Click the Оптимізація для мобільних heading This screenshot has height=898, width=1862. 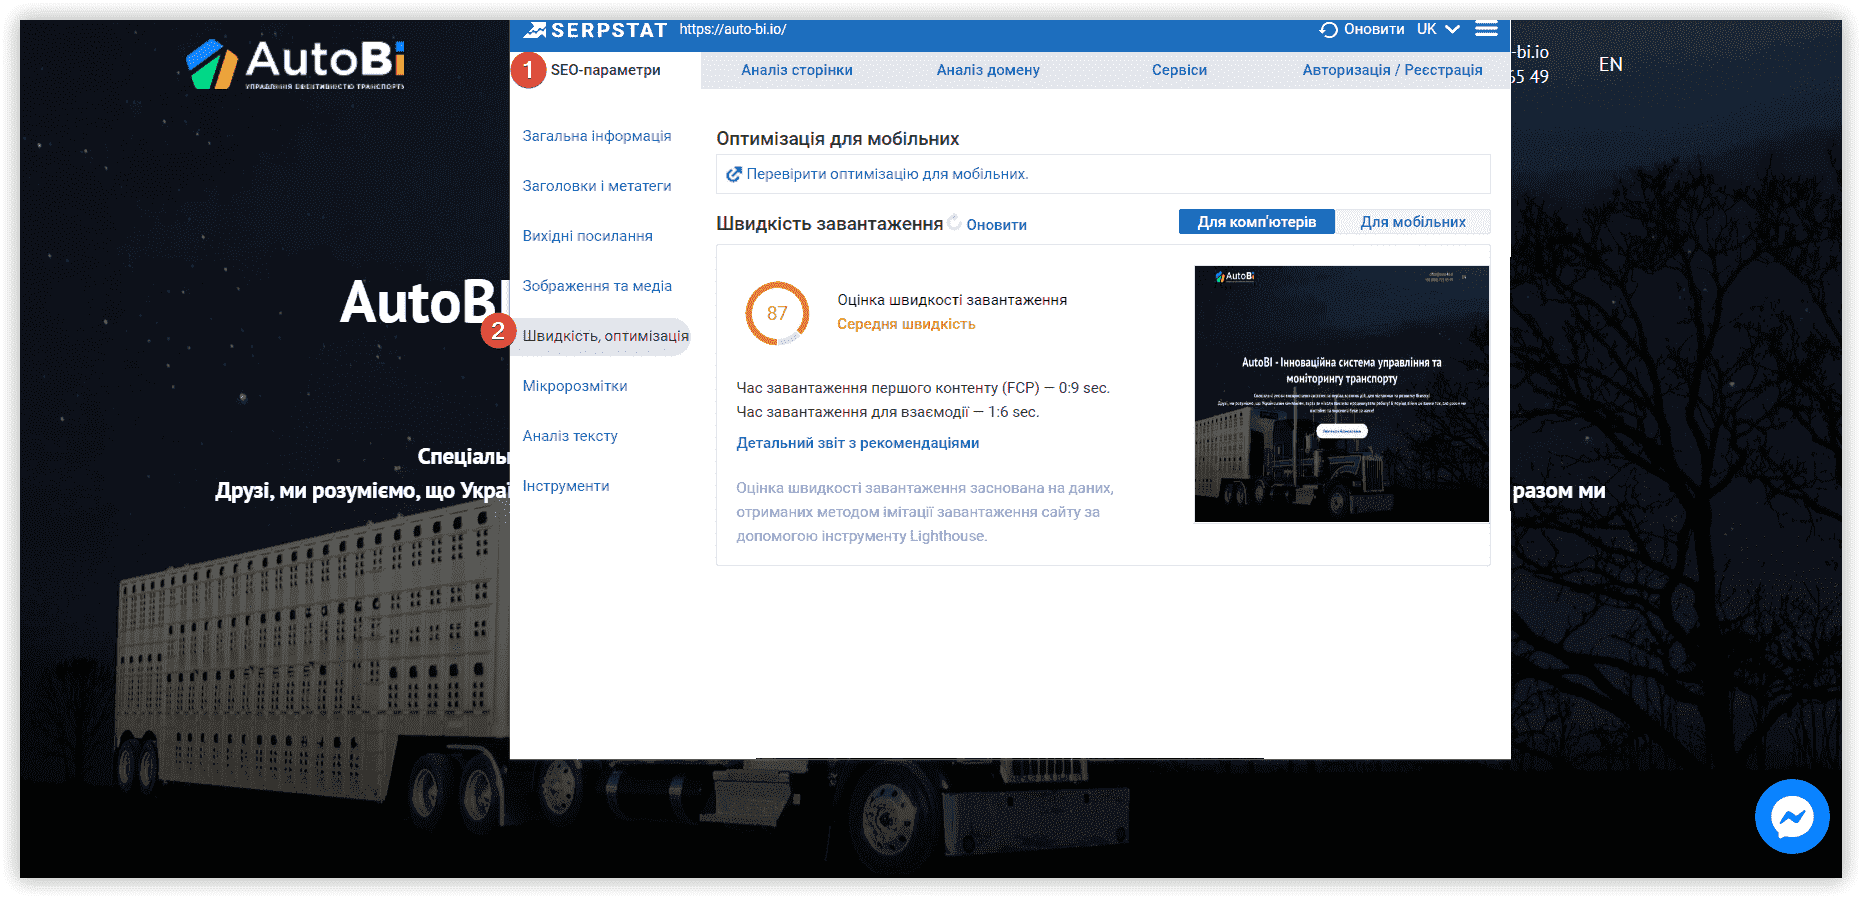click(838, 139)
